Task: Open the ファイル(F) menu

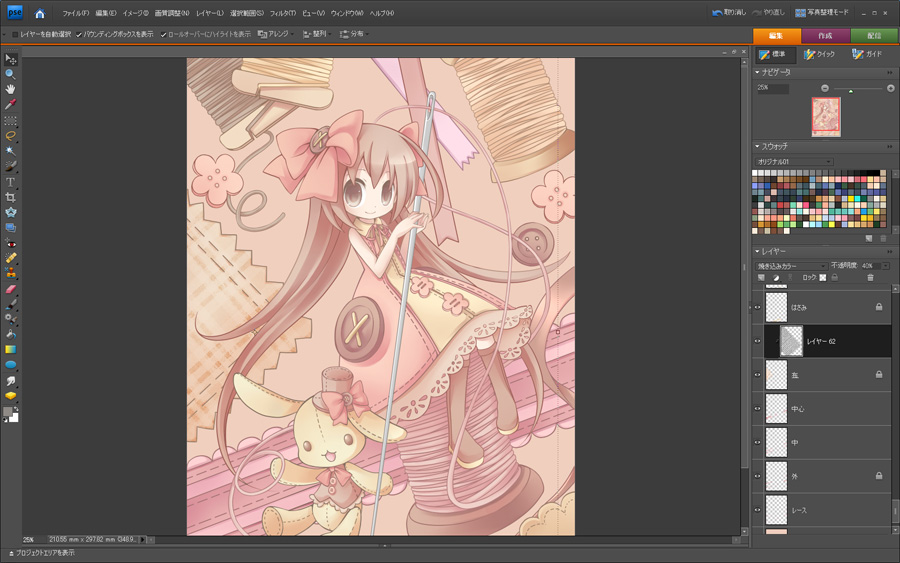Action: [76, 13]
